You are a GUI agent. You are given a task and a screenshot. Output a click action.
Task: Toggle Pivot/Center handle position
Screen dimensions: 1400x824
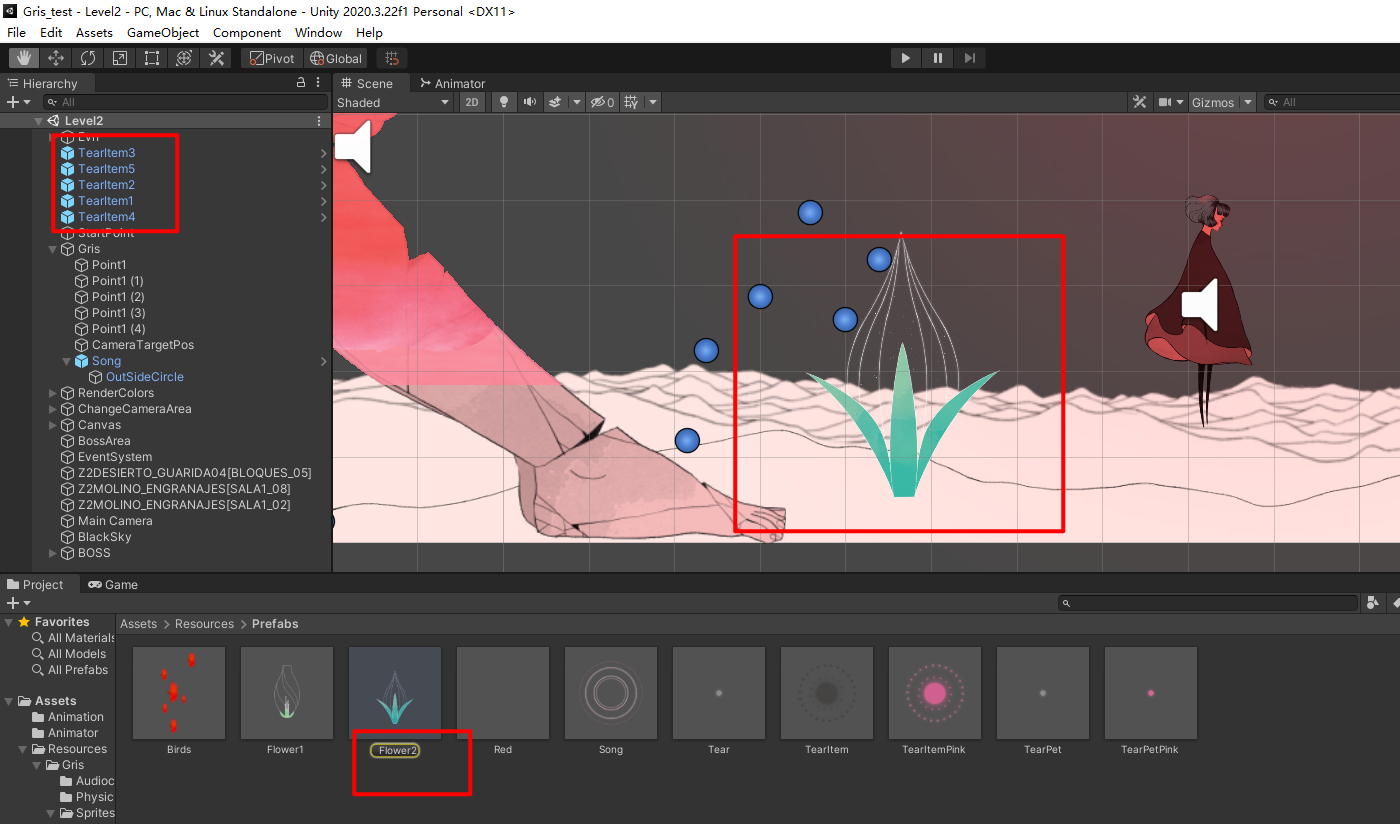tap(273, 58)
